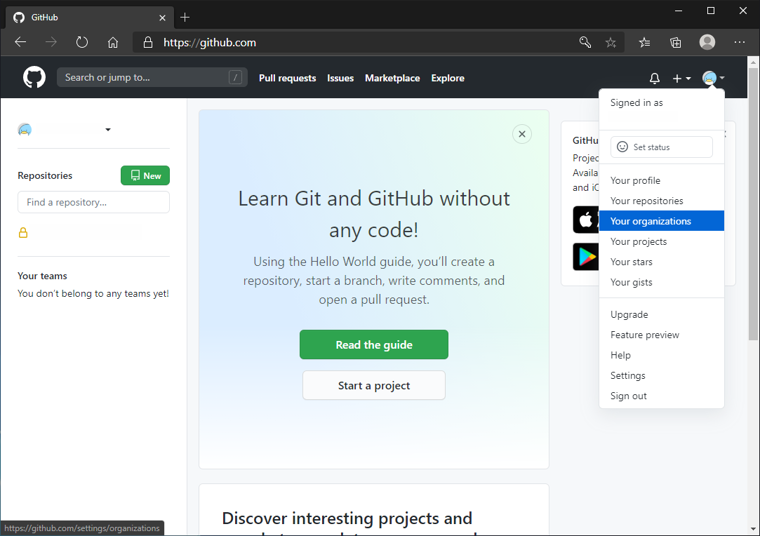Dismiss the Learn Git card with the X
This screenshot has width=760, height=536.
[x=522, y=134]
